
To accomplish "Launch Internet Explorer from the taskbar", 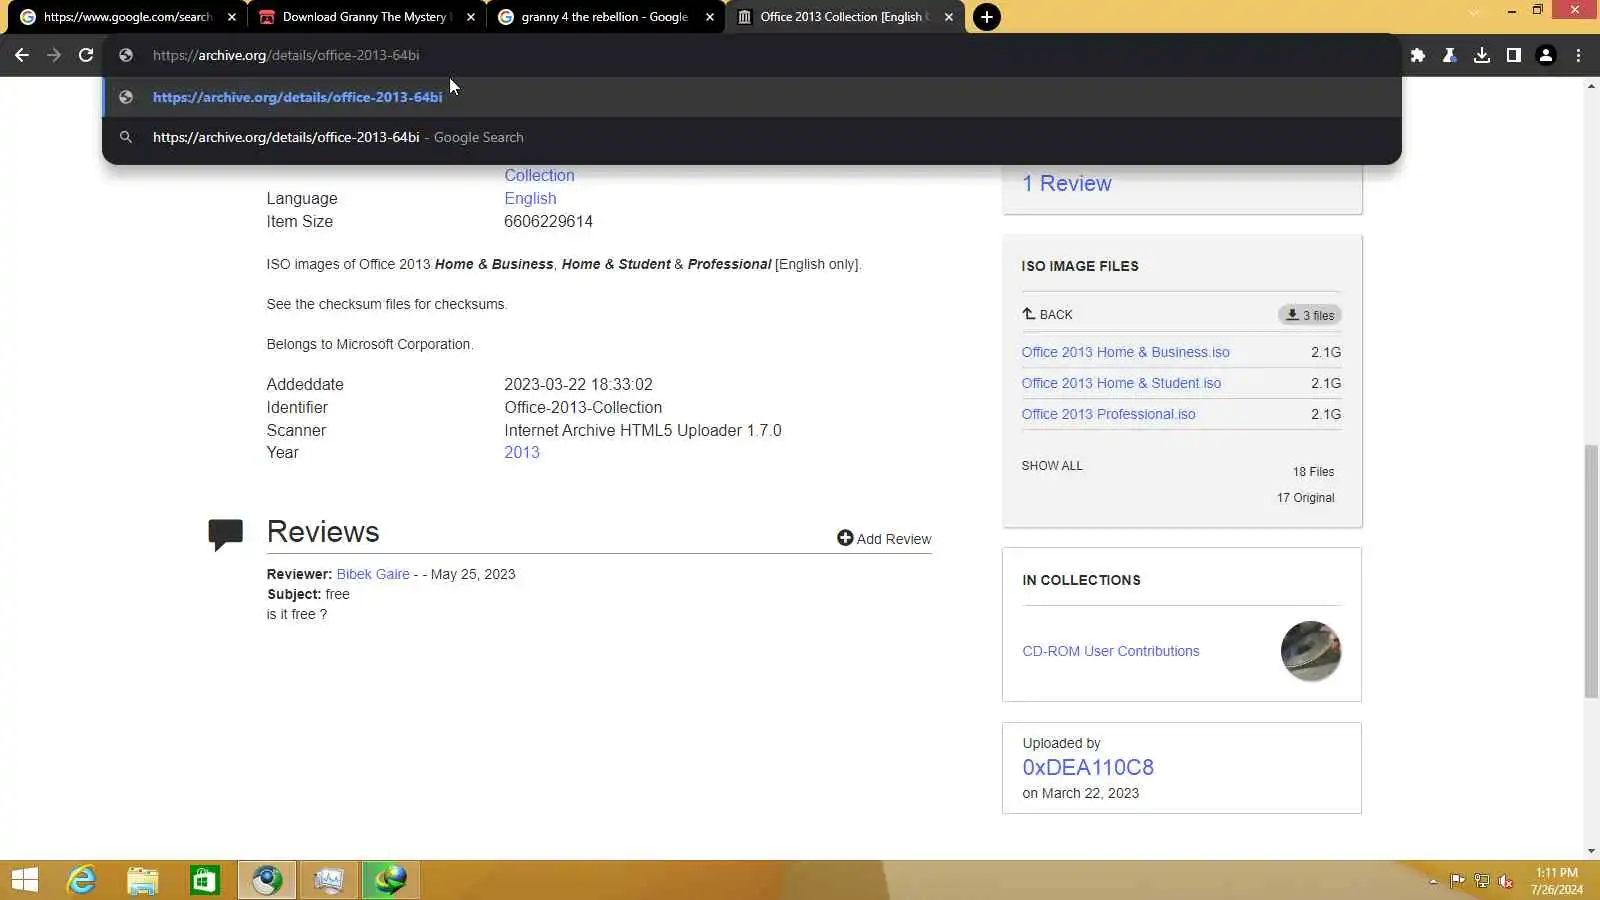I will tap(81, 880).
